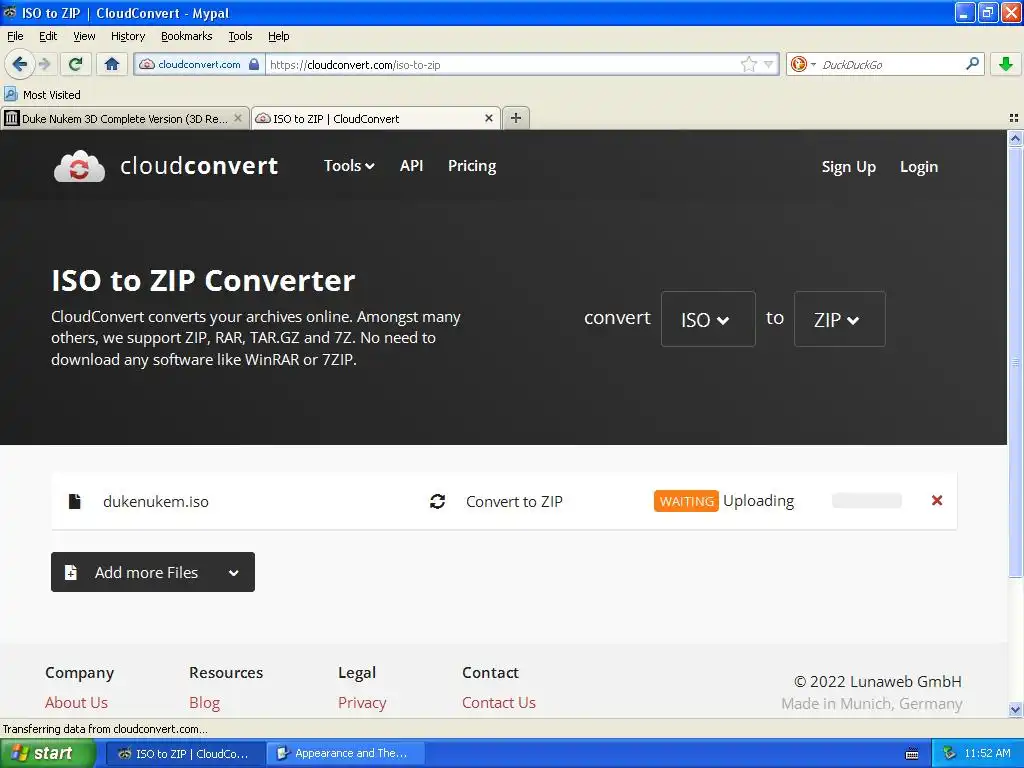Open the Help menu
Image resolution: width=1024 pixels, height=768 pixels.
click(278, 36)
